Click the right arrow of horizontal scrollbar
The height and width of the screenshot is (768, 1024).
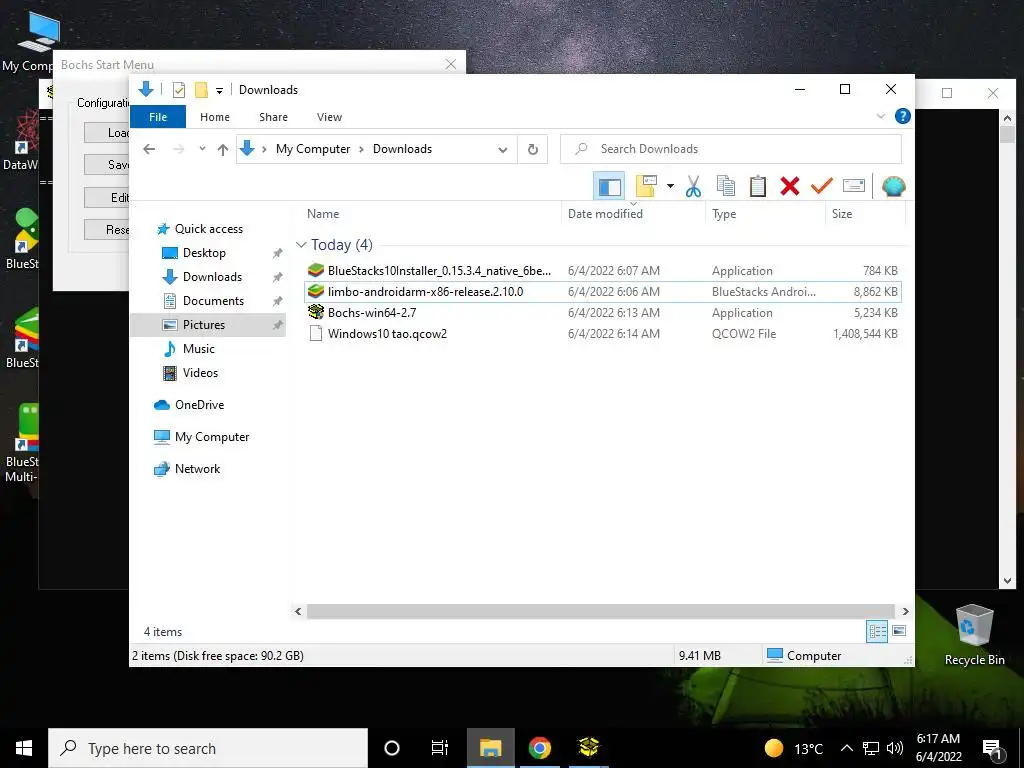[x=905, y=611]
